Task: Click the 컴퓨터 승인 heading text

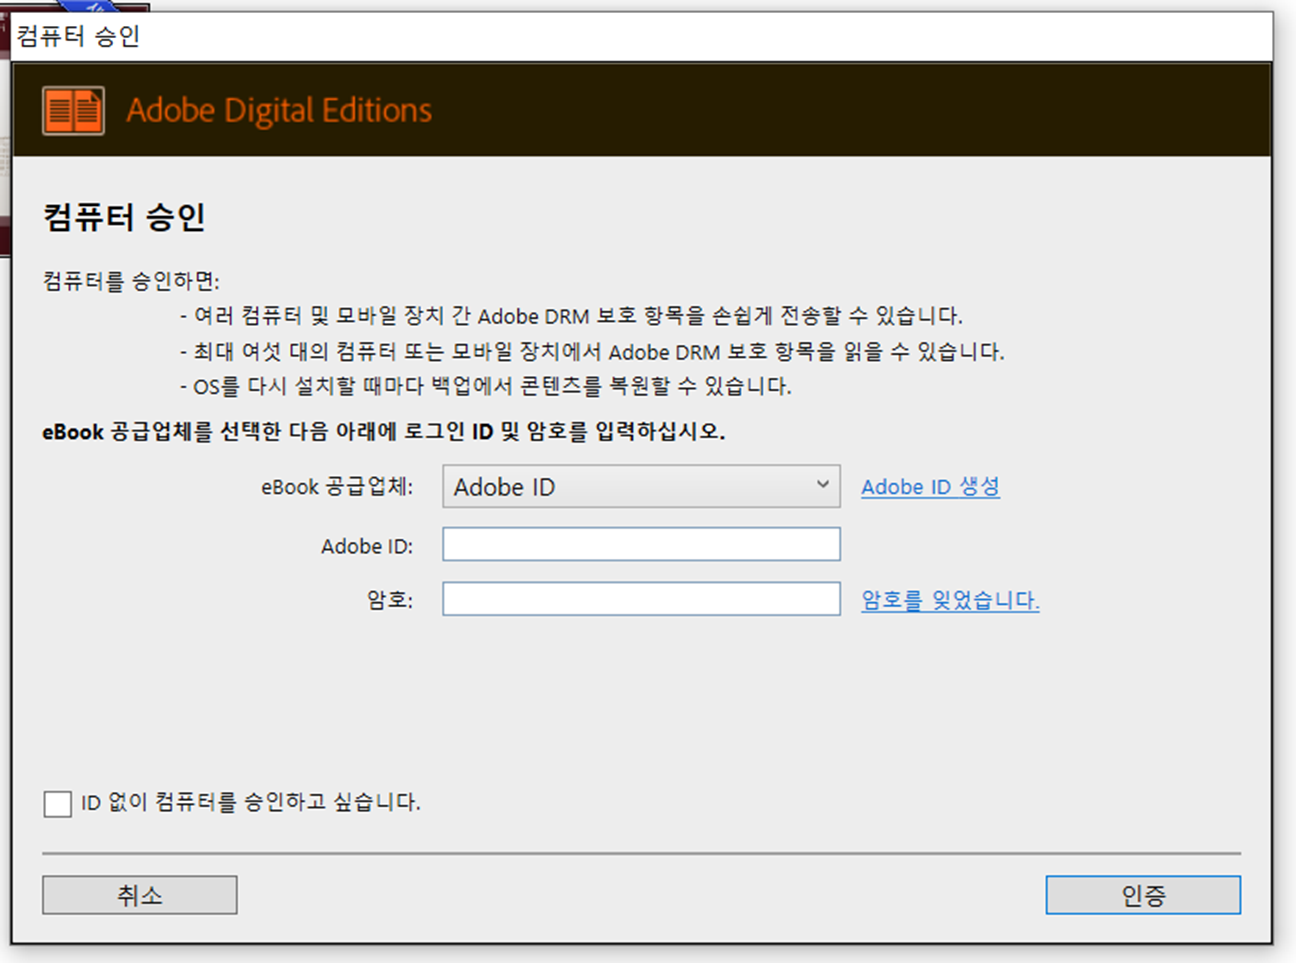Action: click(124, 217)
